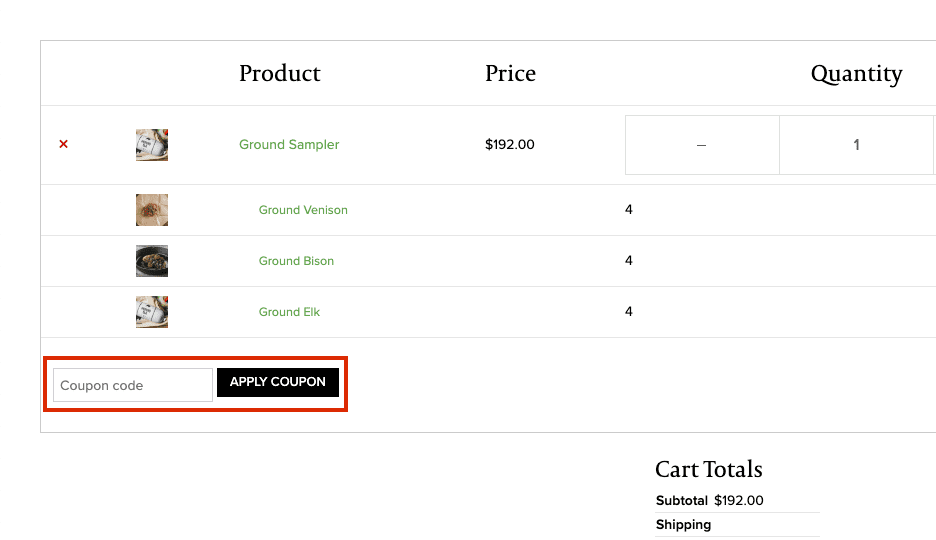Follow the Ground Sampler product link
The image size is (936, 540).
tap(289, 144)
